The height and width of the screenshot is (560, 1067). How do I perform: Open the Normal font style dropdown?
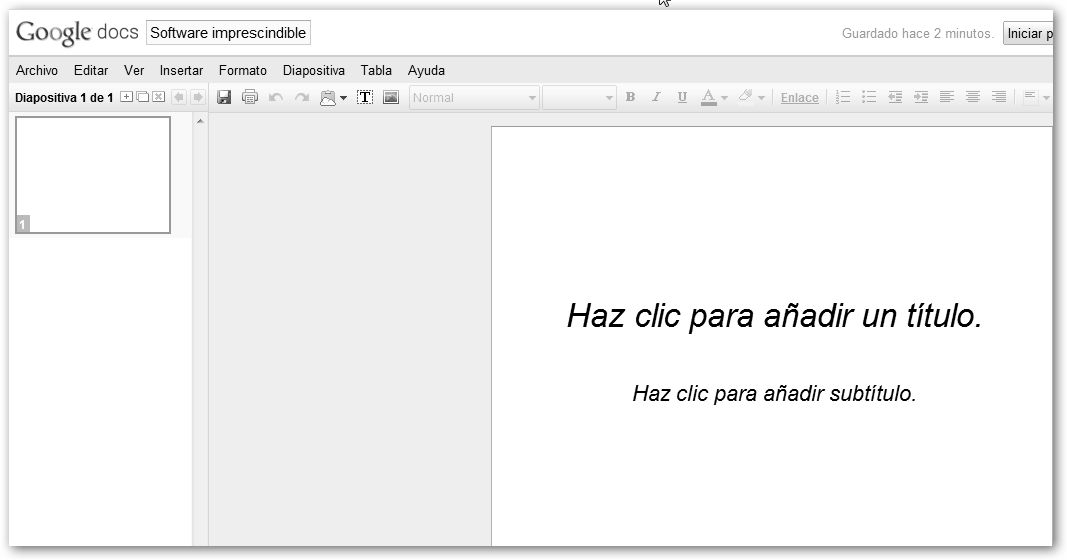coord(474,98)
